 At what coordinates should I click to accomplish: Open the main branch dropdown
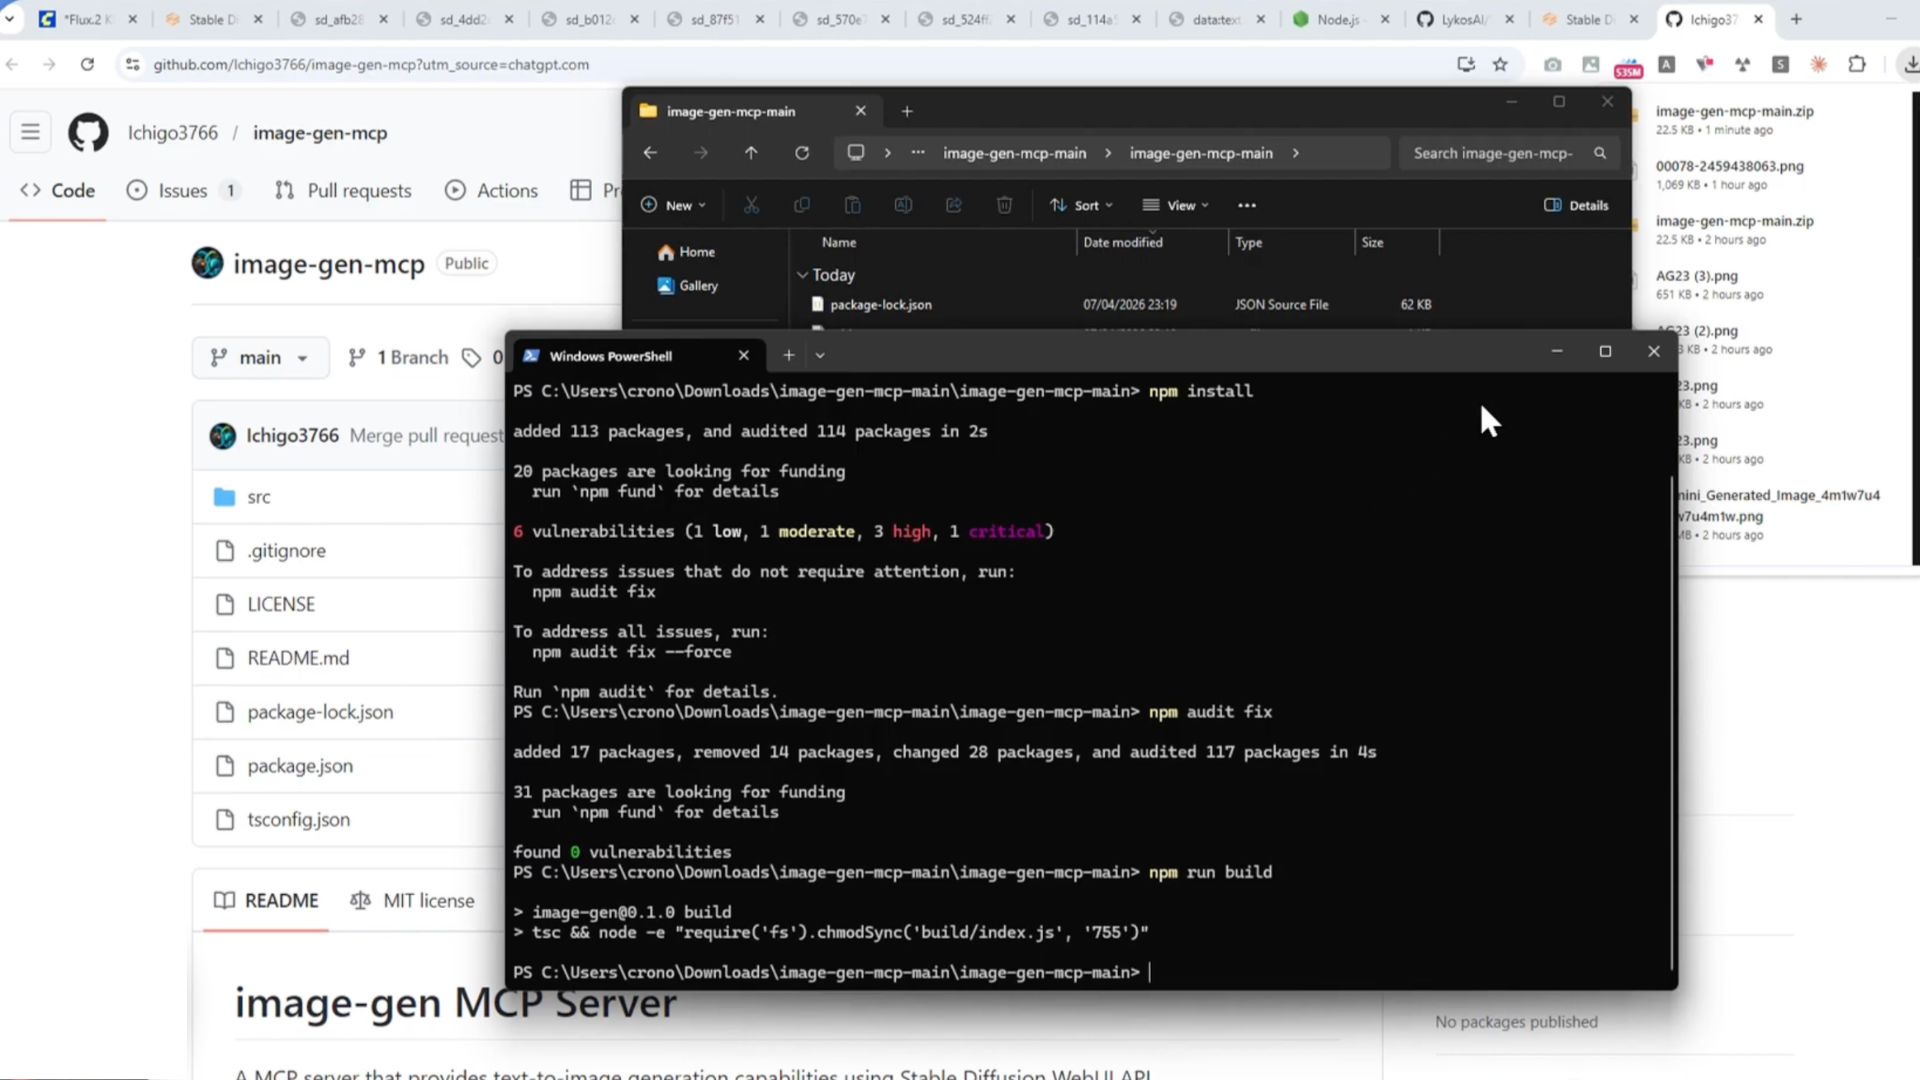(260, 358)
